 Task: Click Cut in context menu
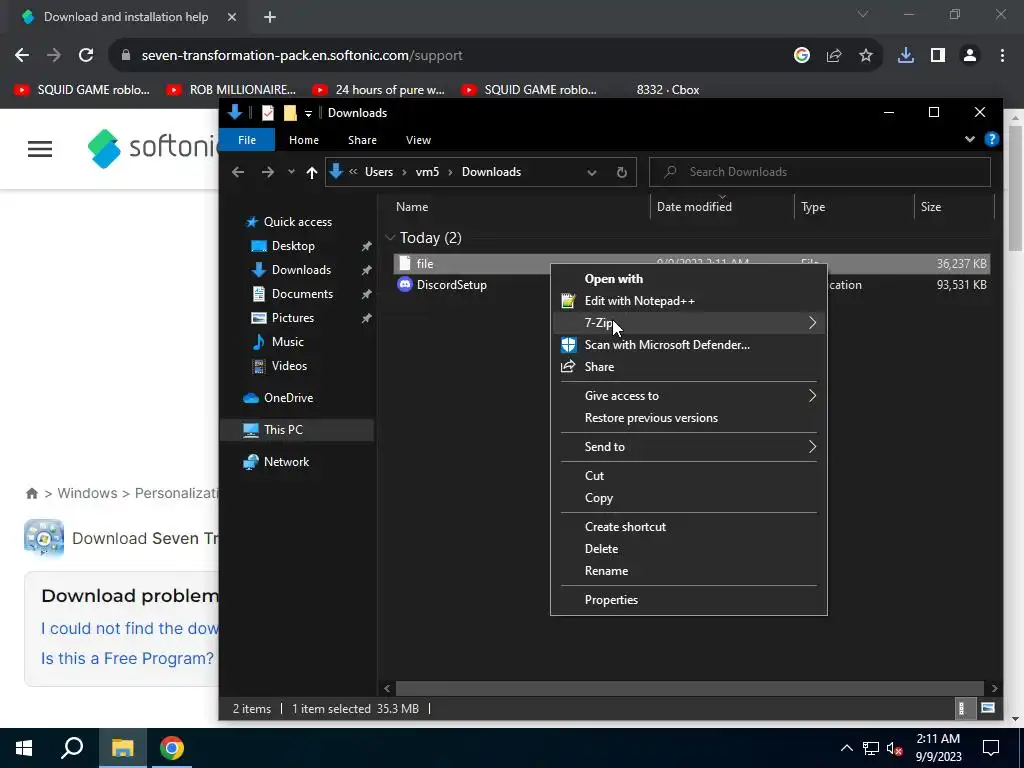pos(689,475)
